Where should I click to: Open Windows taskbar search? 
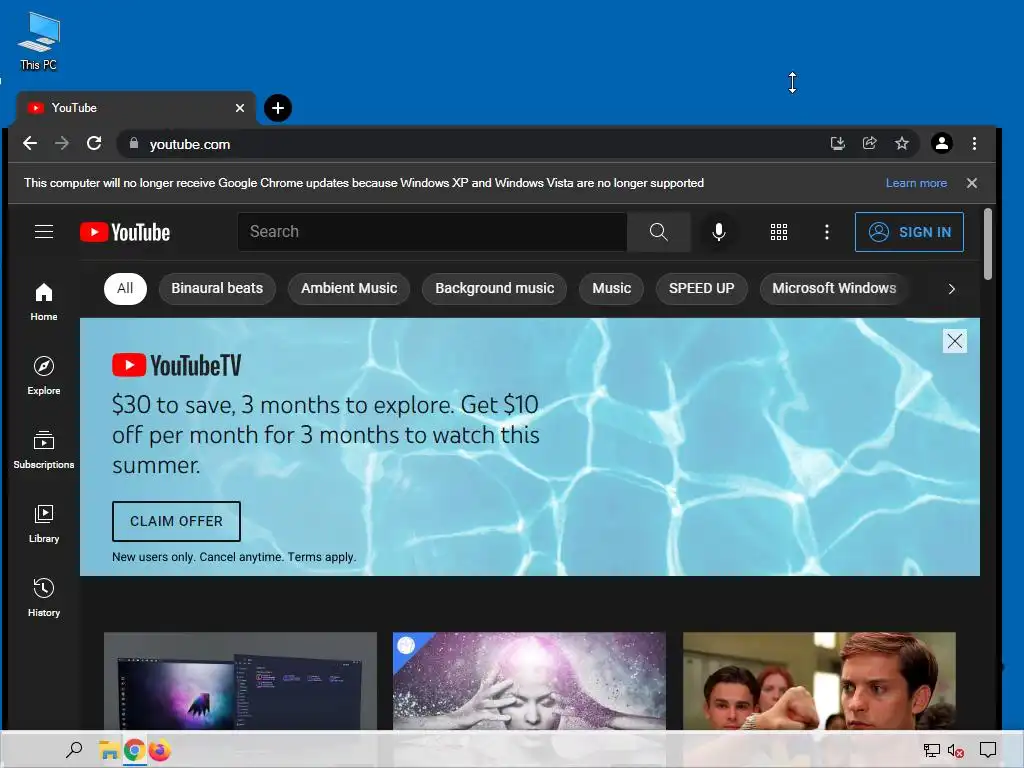coord(74,750)
